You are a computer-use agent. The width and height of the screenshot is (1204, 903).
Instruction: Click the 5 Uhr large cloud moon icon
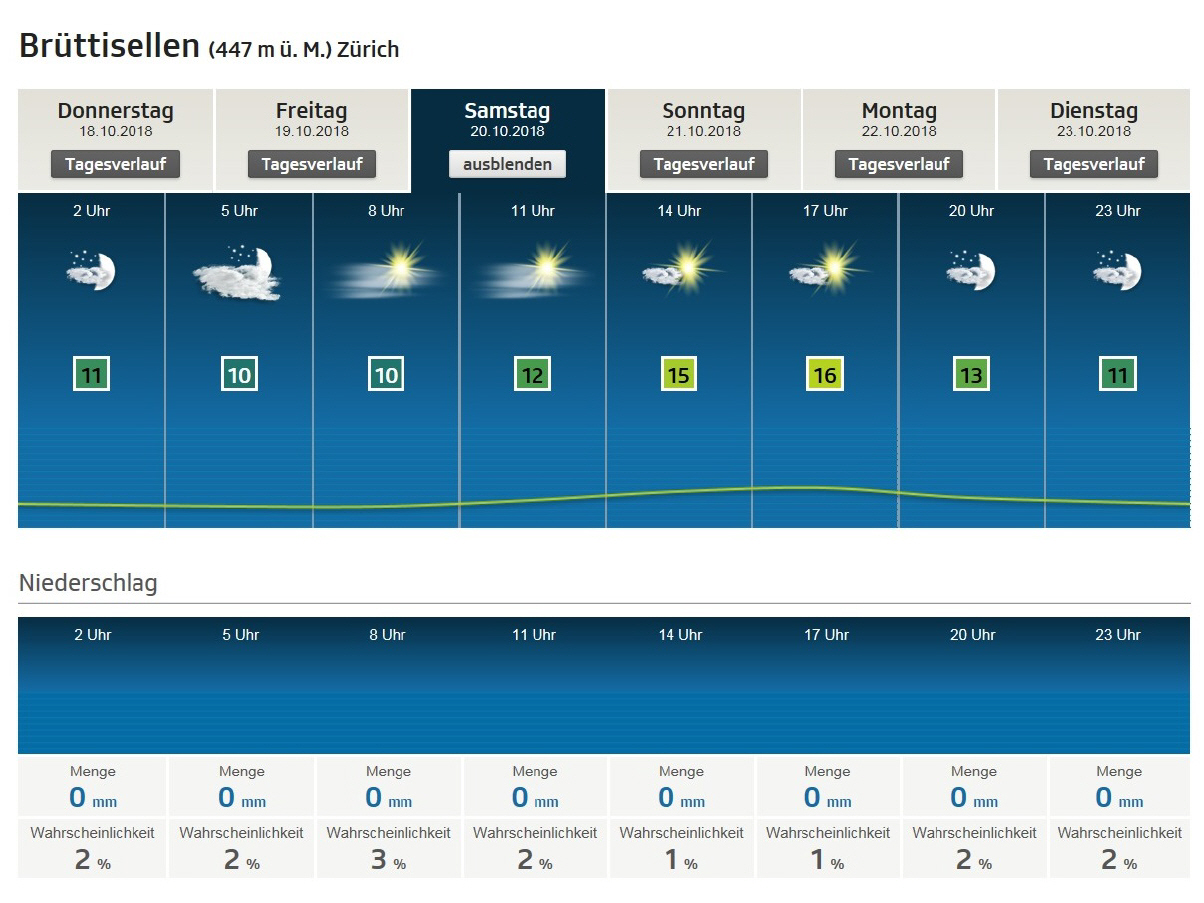(238, 273)
